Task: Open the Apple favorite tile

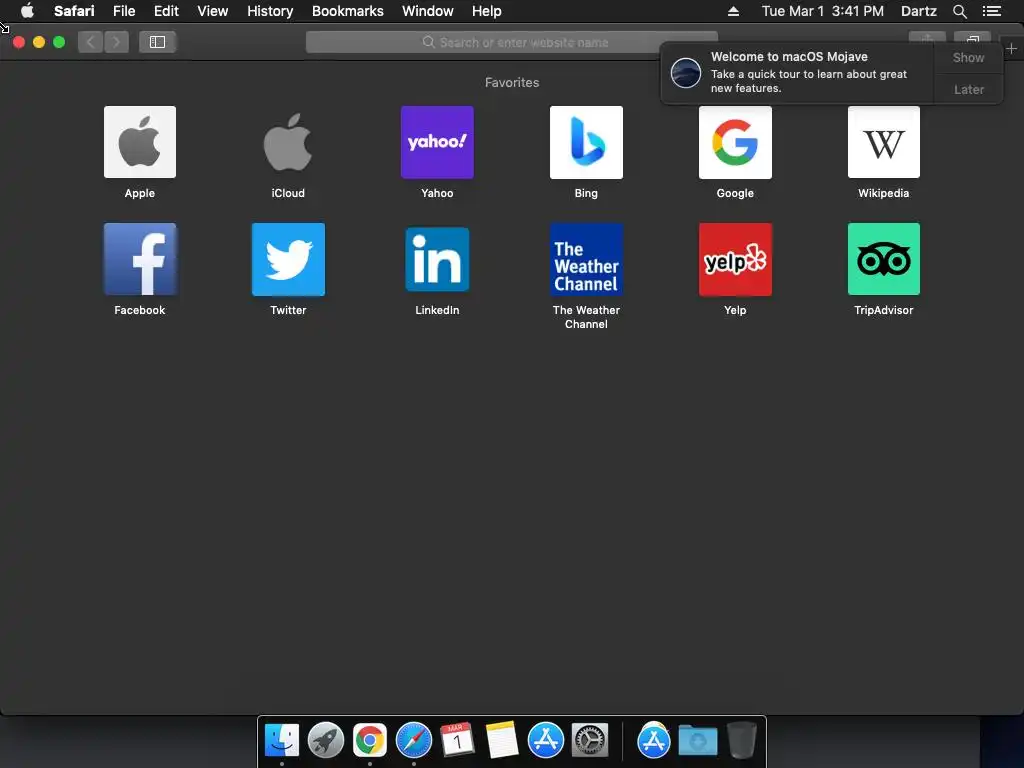Action: pyautogui.click(x=140, y=142)
